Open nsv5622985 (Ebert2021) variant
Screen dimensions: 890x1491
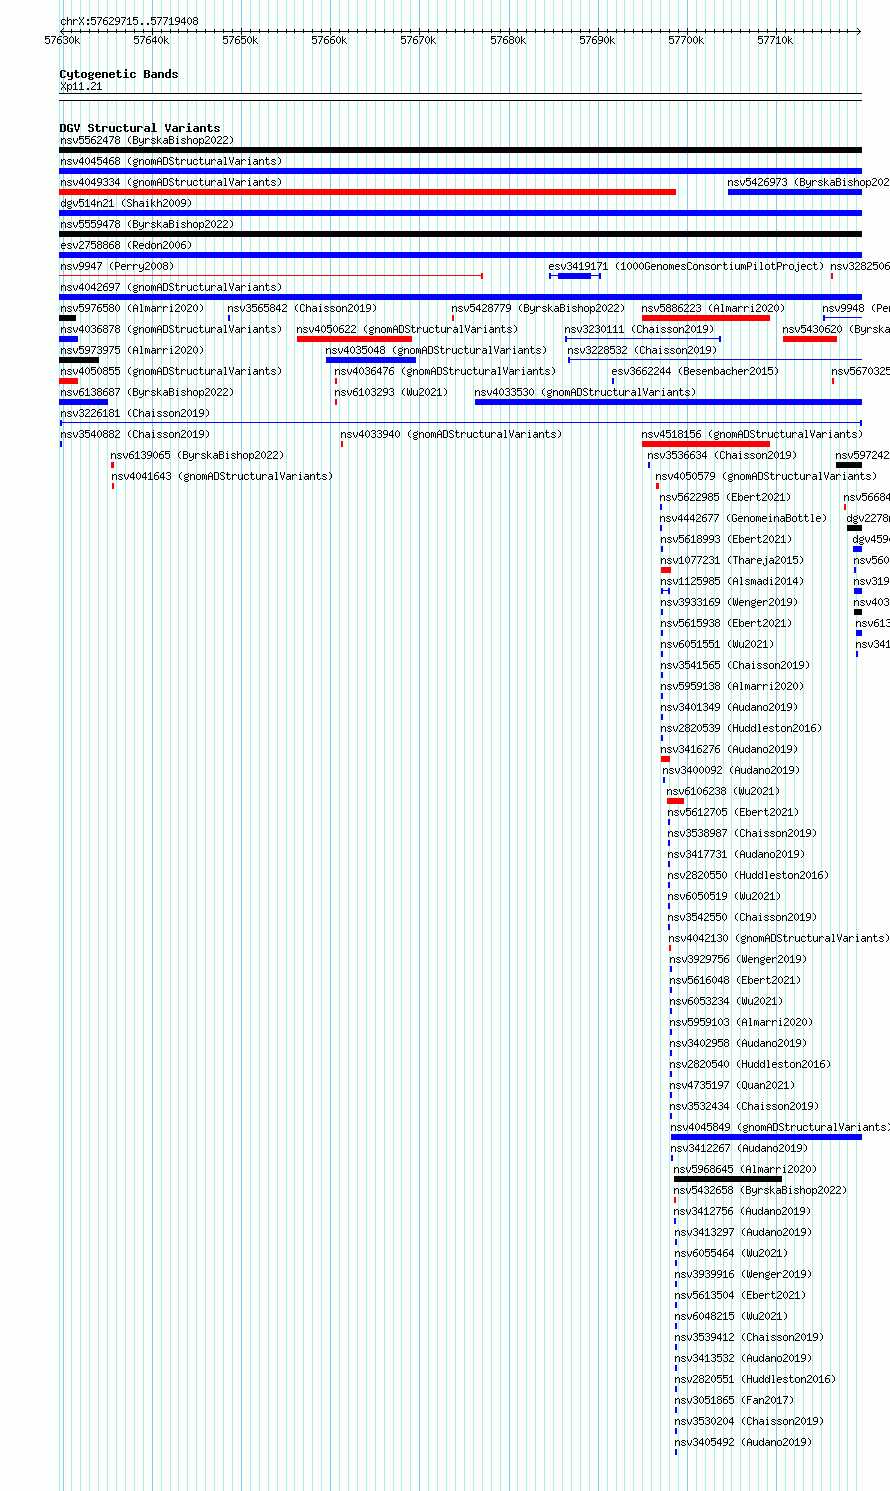click(725, 498)
